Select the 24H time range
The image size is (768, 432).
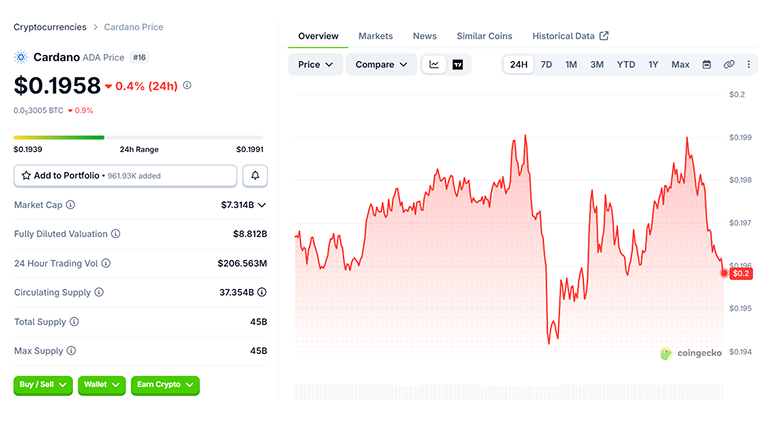click(x=519, y=65)
